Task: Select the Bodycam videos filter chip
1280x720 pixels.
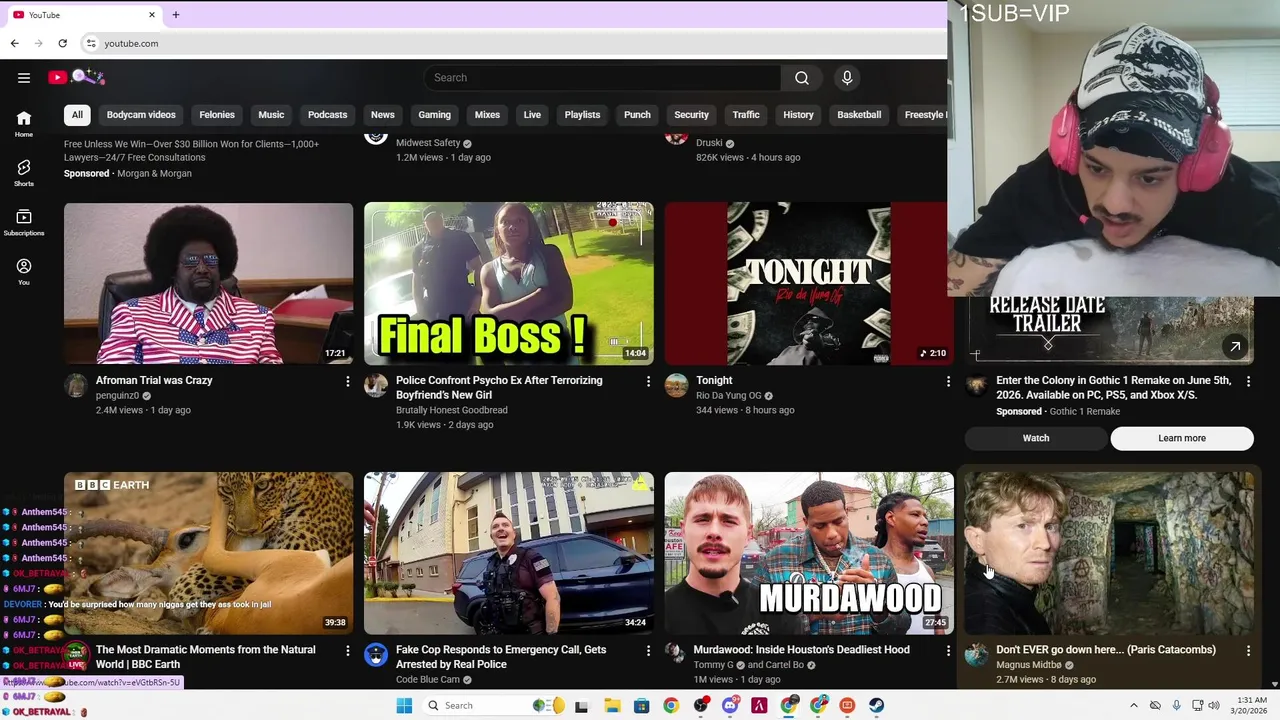Action: [141, 115]
